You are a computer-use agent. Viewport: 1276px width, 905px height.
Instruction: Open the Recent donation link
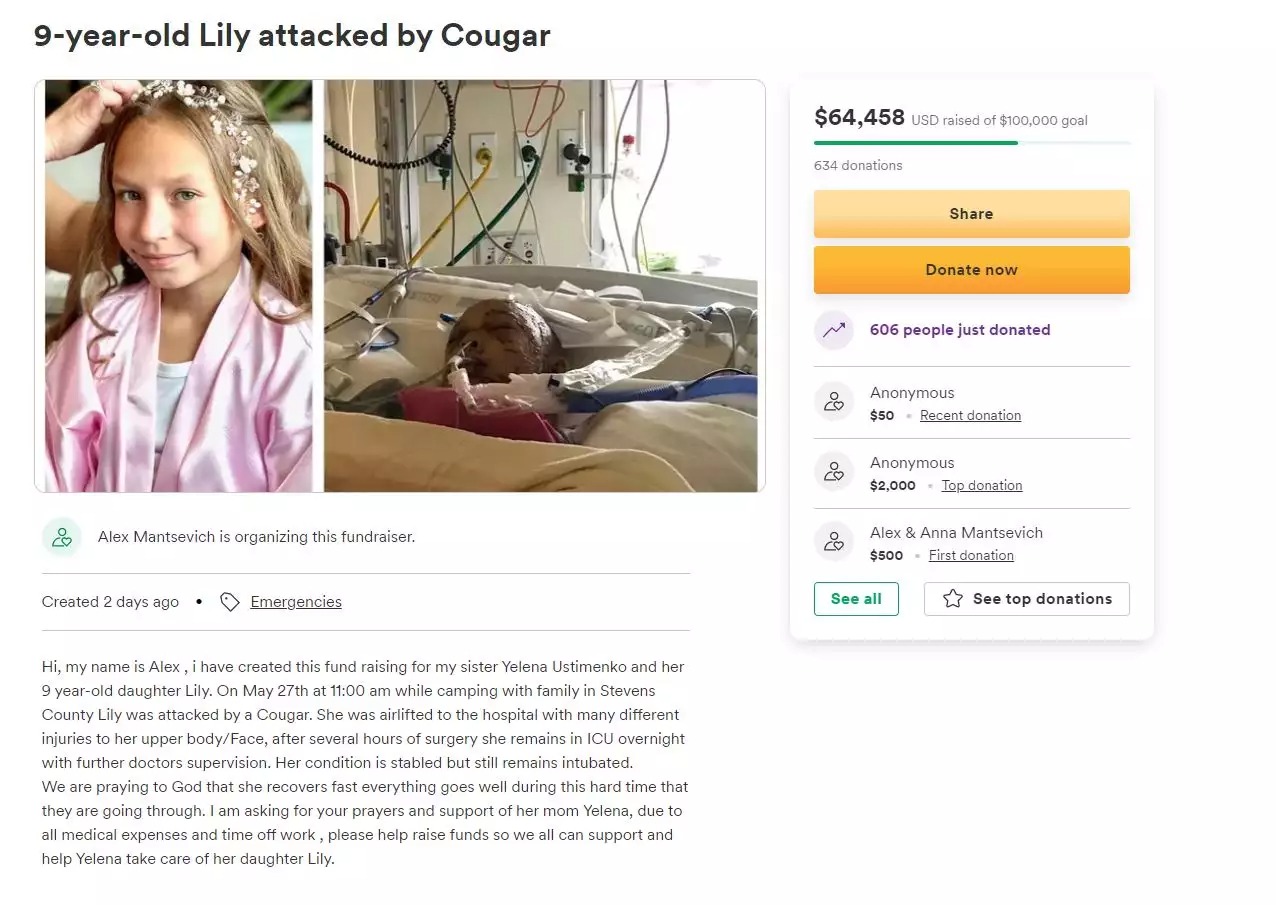[970, 416]
